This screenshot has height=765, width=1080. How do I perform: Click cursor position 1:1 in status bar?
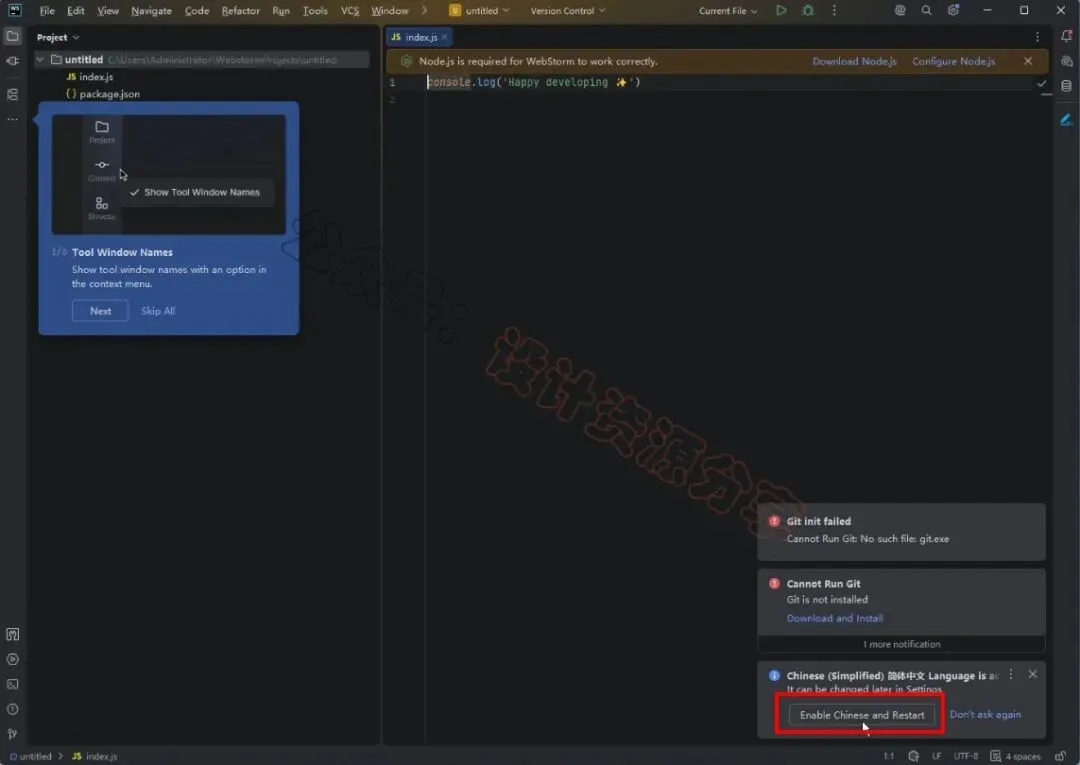click(x=889, y=756)
